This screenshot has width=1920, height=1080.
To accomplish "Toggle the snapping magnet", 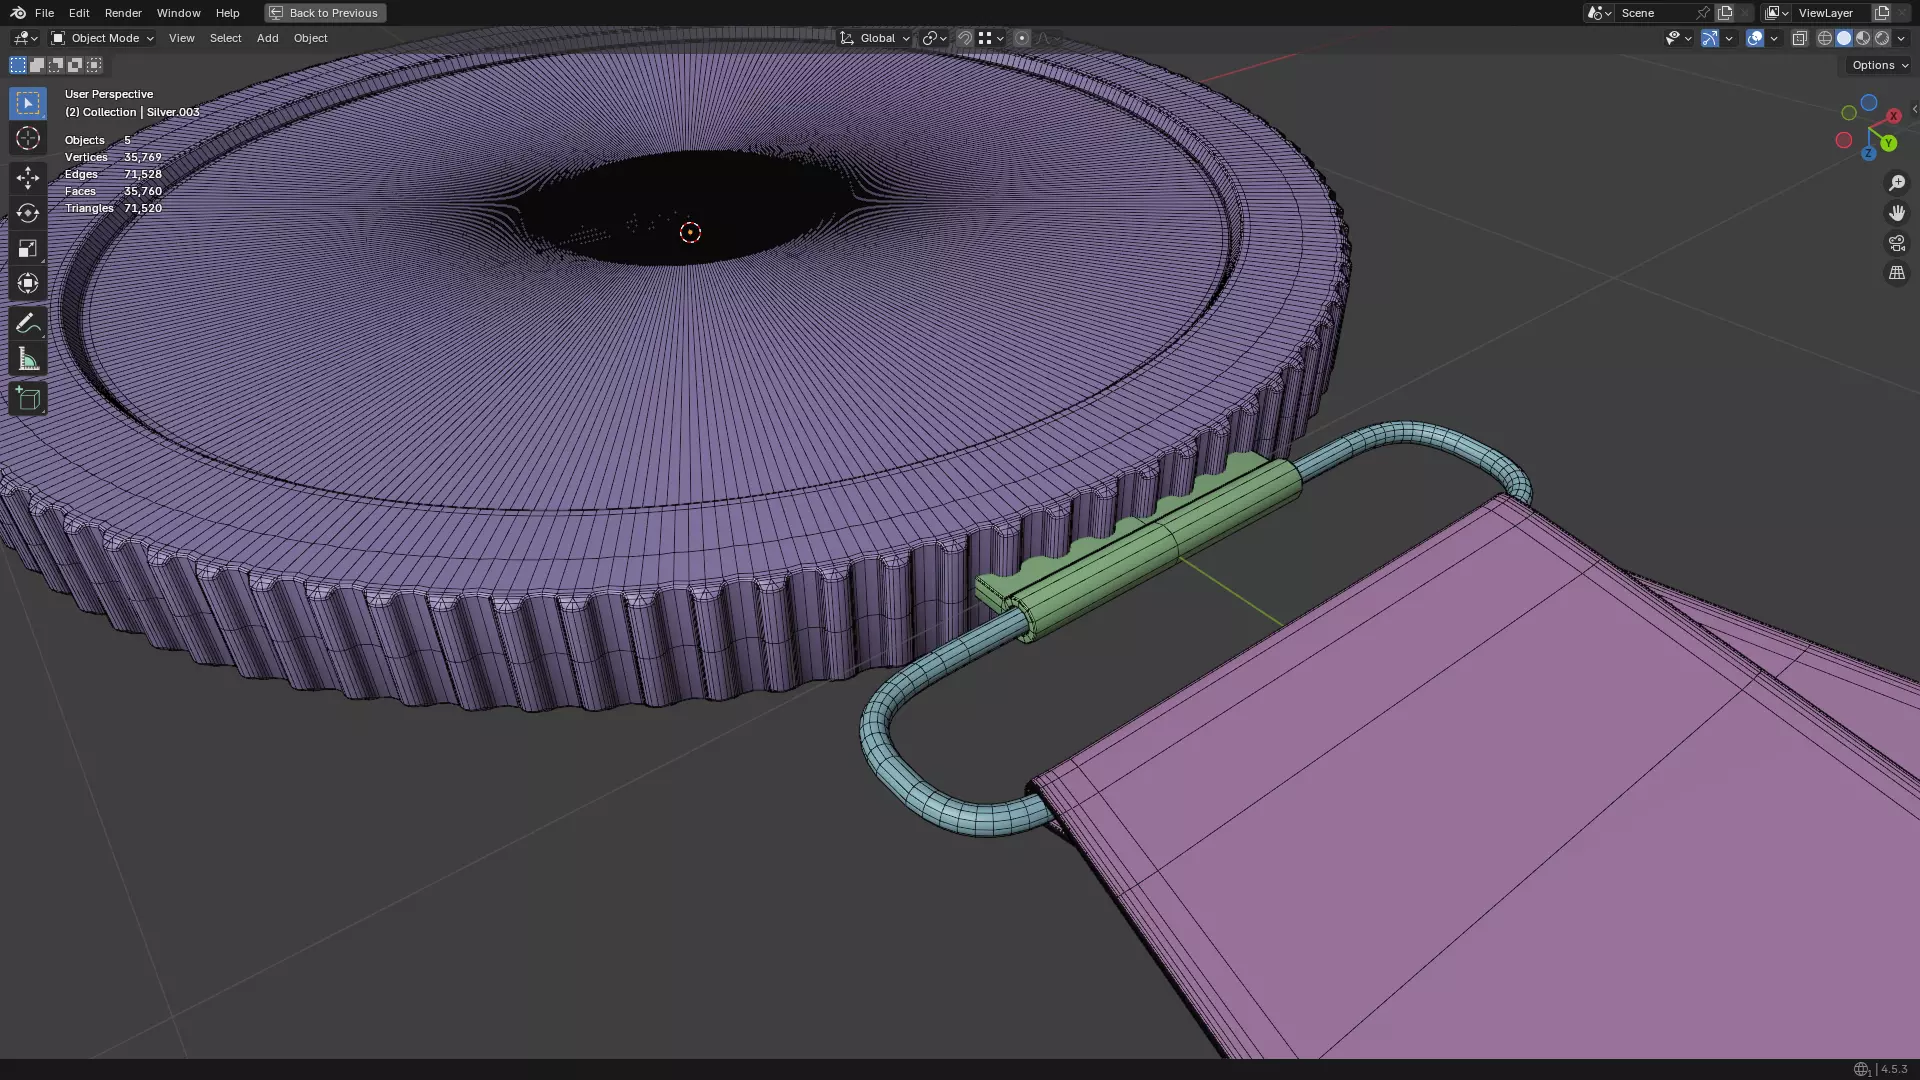I will tap(964, 38).
